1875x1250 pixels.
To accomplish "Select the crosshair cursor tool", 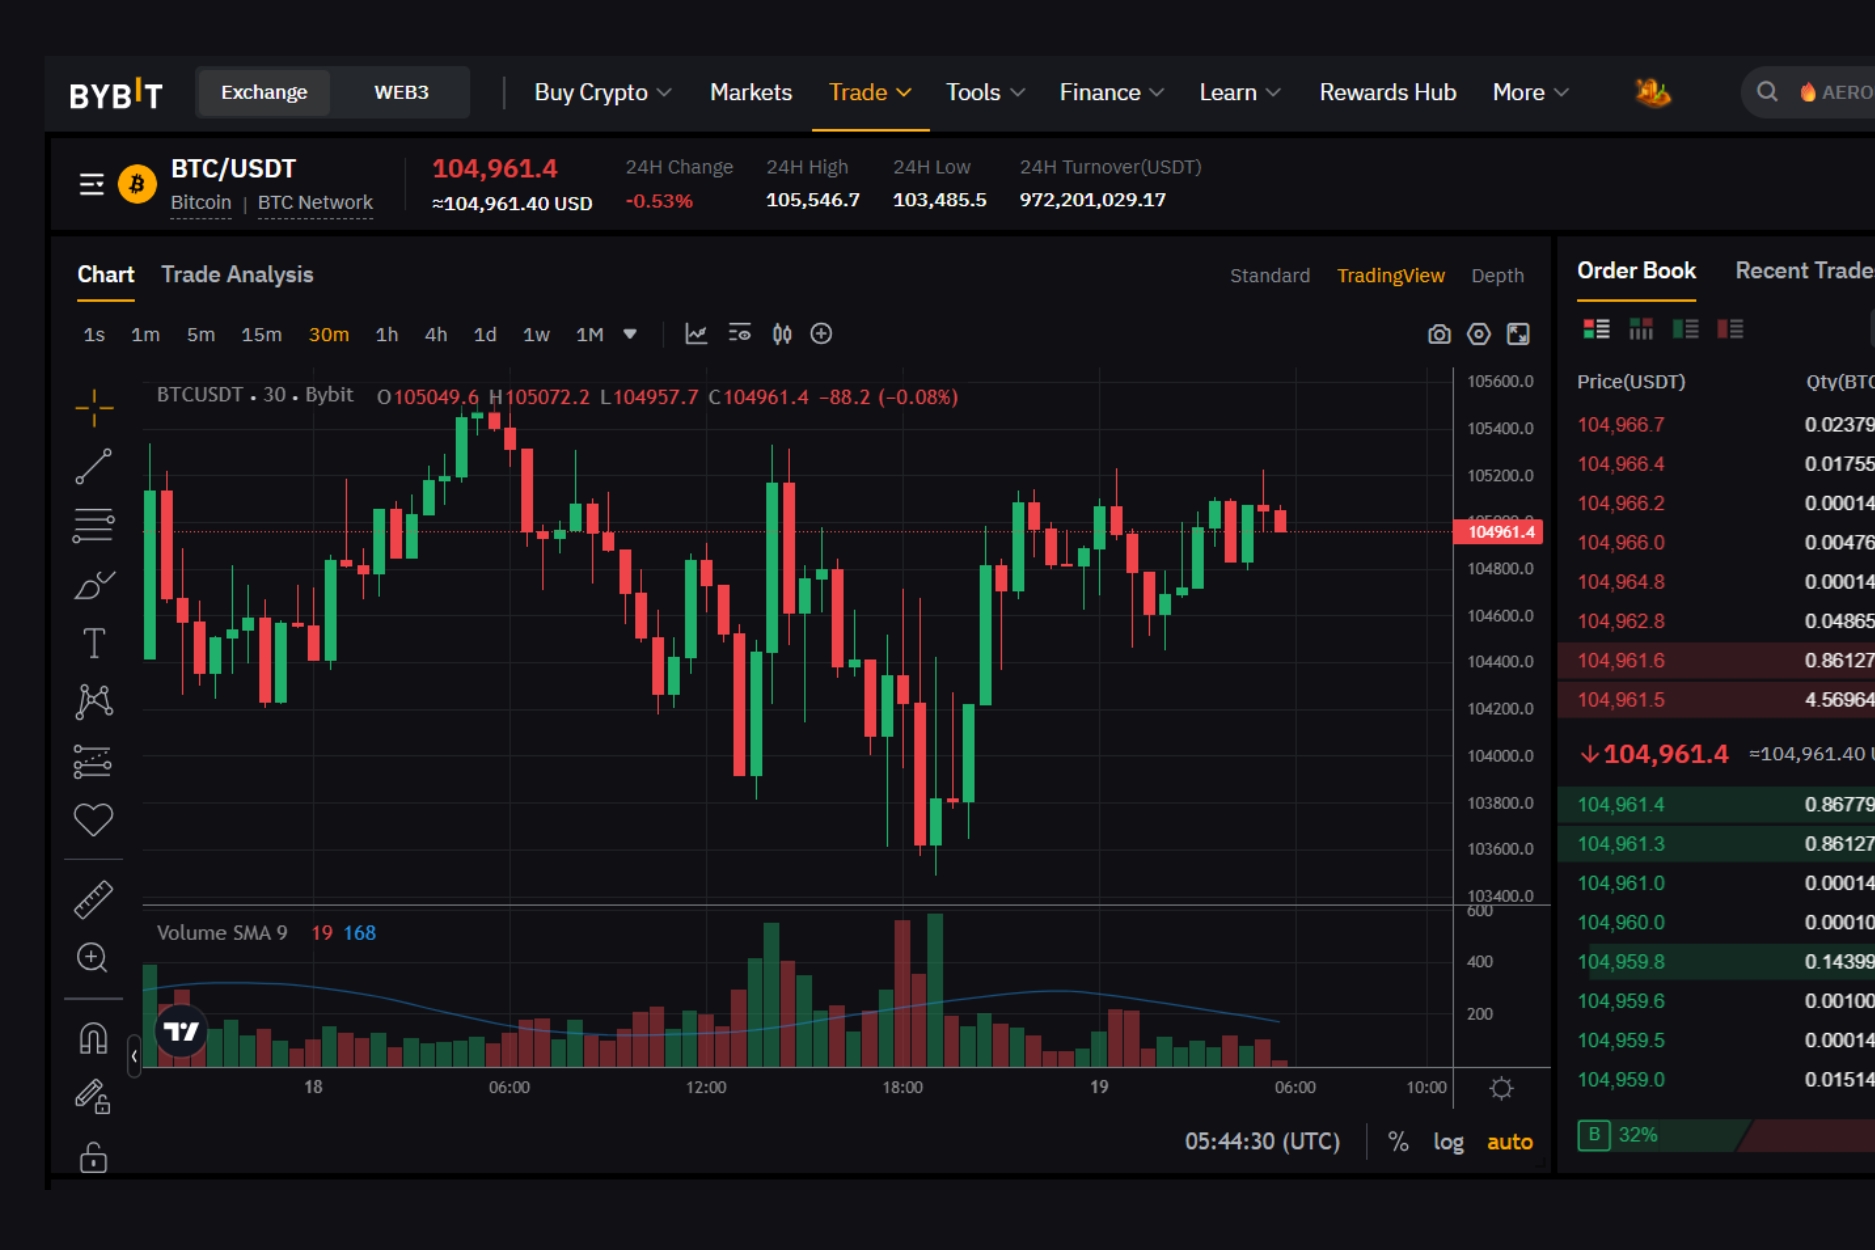I will [94, 408].
